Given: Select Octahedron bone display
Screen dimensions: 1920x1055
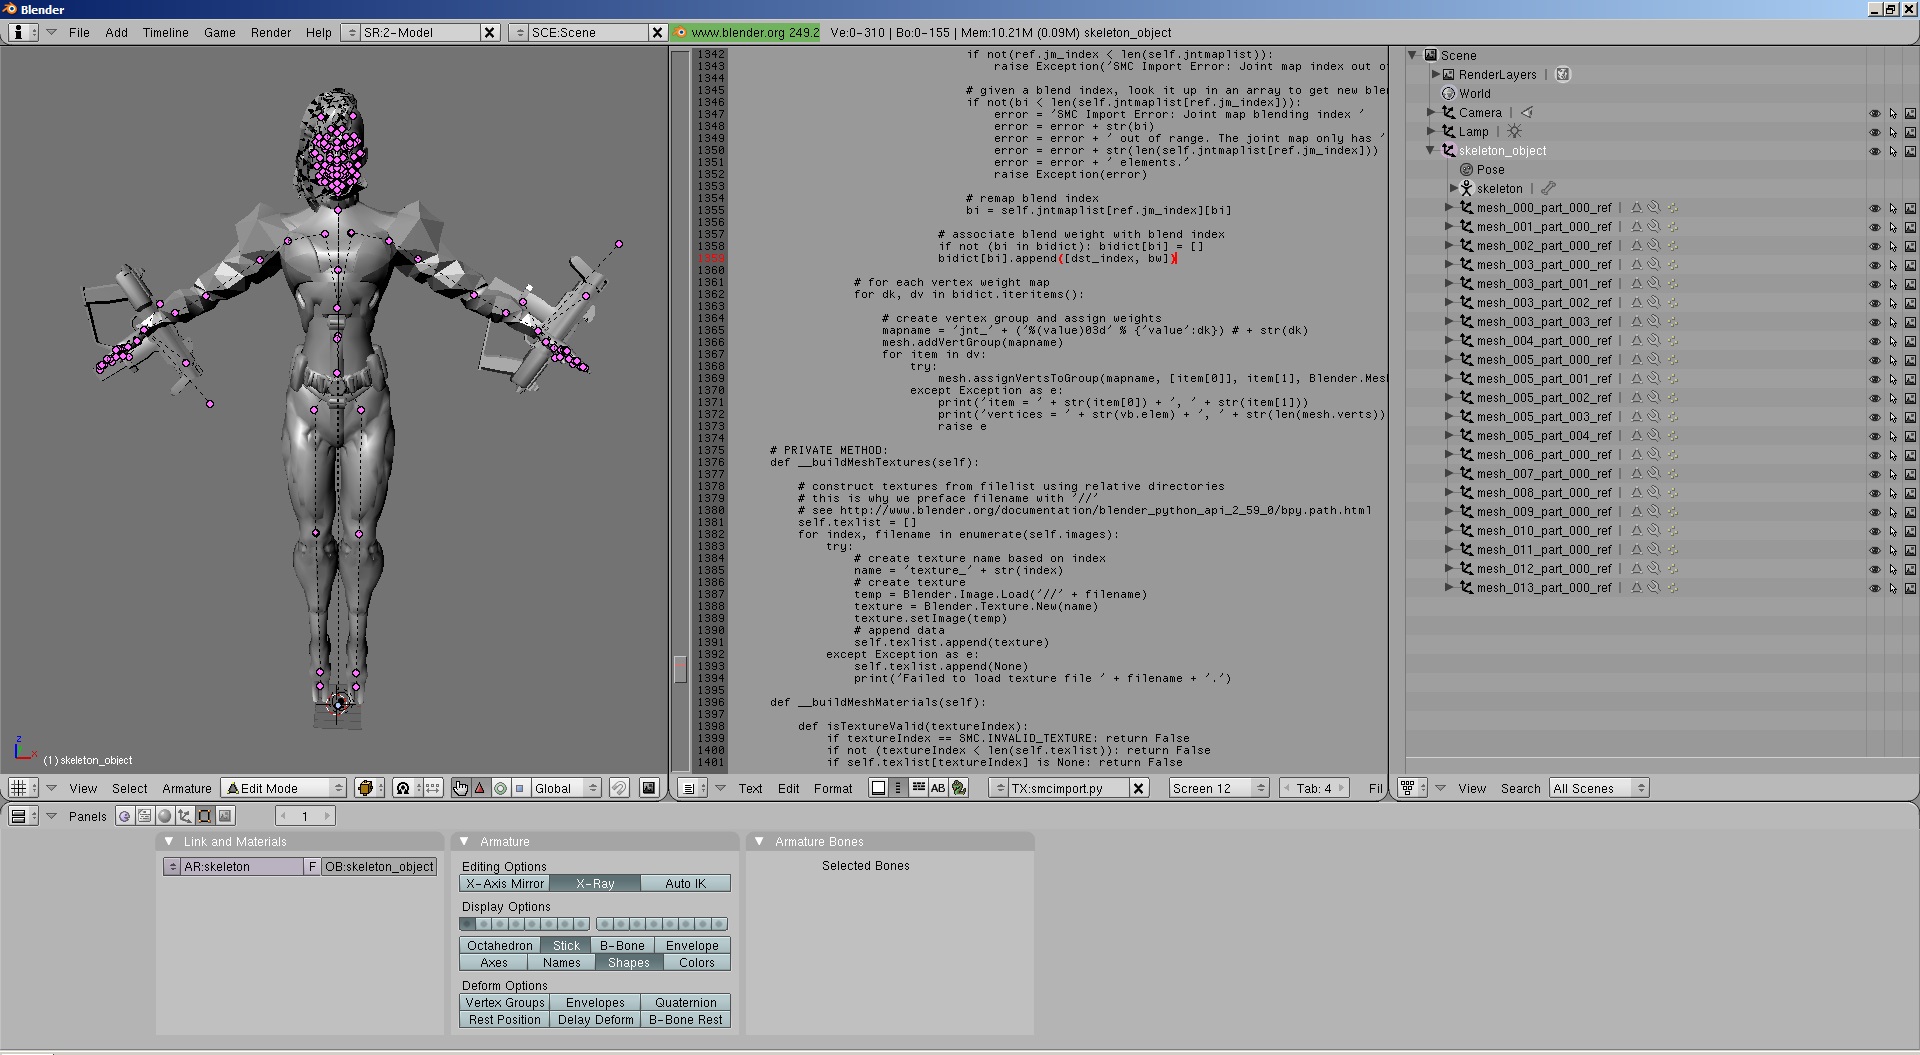Looking at the screenshot, I should 500,945.
